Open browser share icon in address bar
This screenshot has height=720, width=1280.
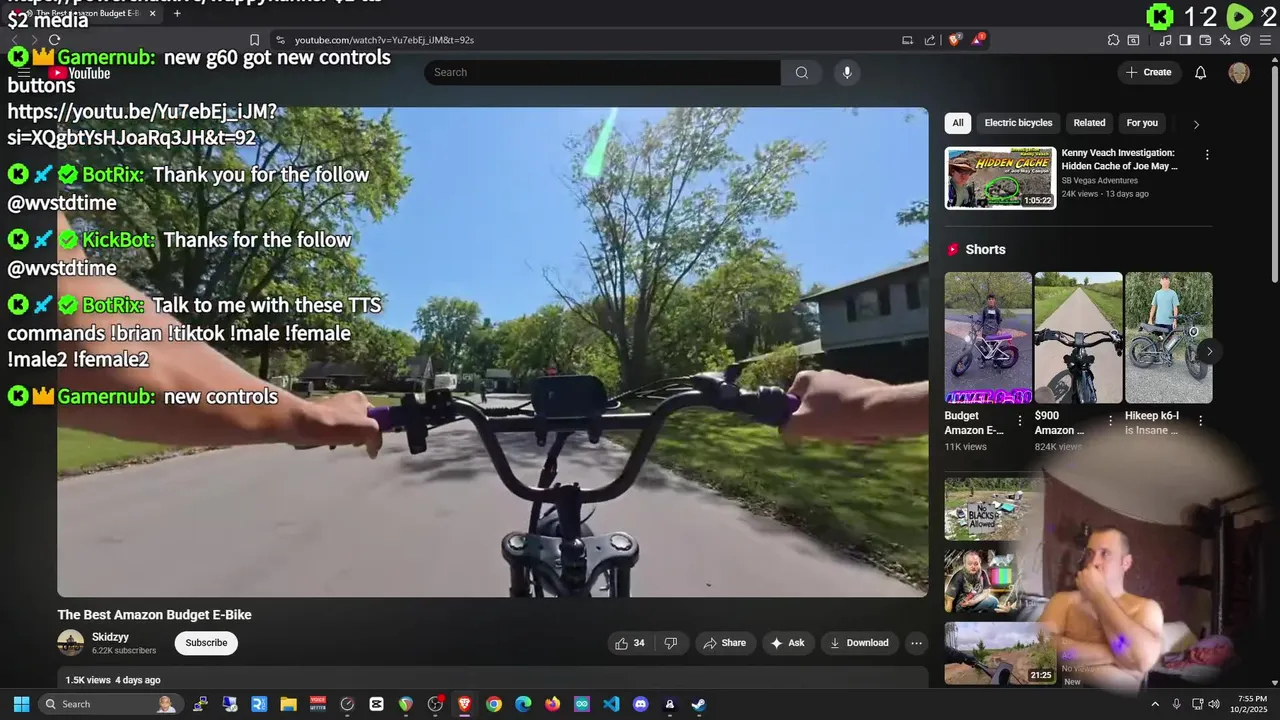click(930, 40)
